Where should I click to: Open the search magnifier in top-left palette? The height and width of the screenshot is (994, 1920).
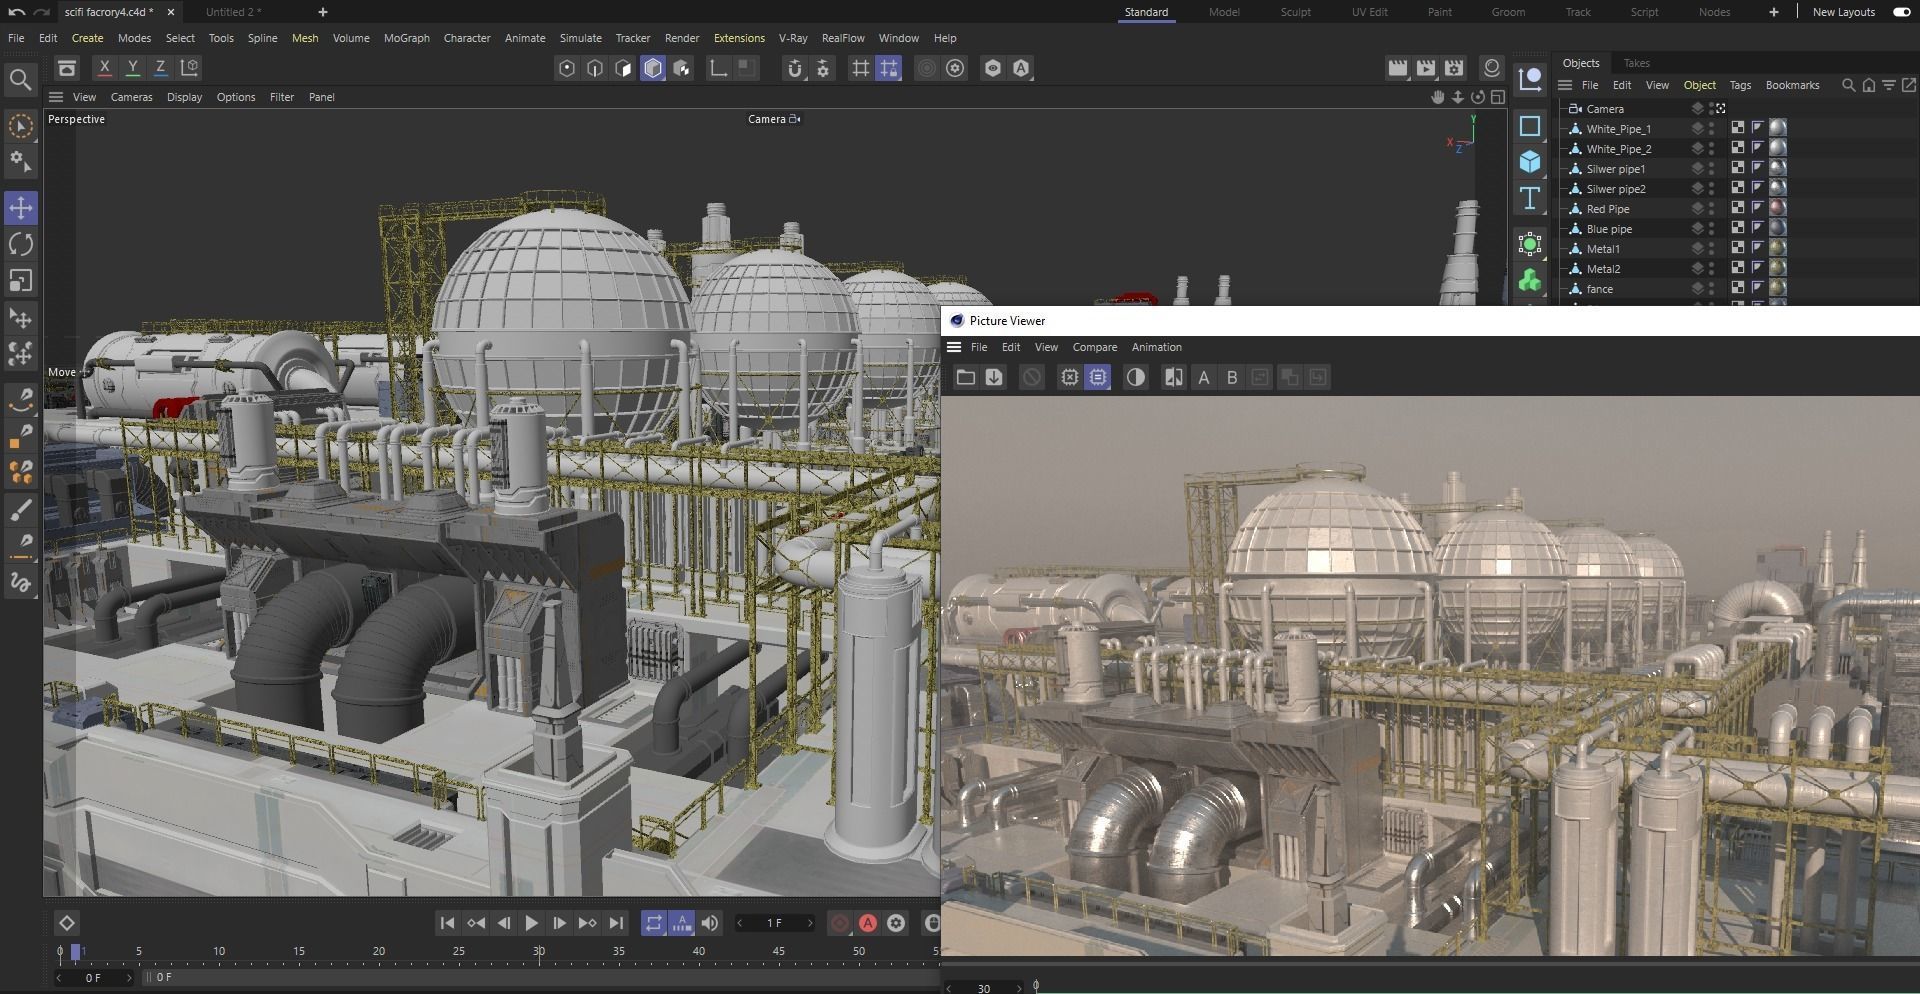pos(20,79)
